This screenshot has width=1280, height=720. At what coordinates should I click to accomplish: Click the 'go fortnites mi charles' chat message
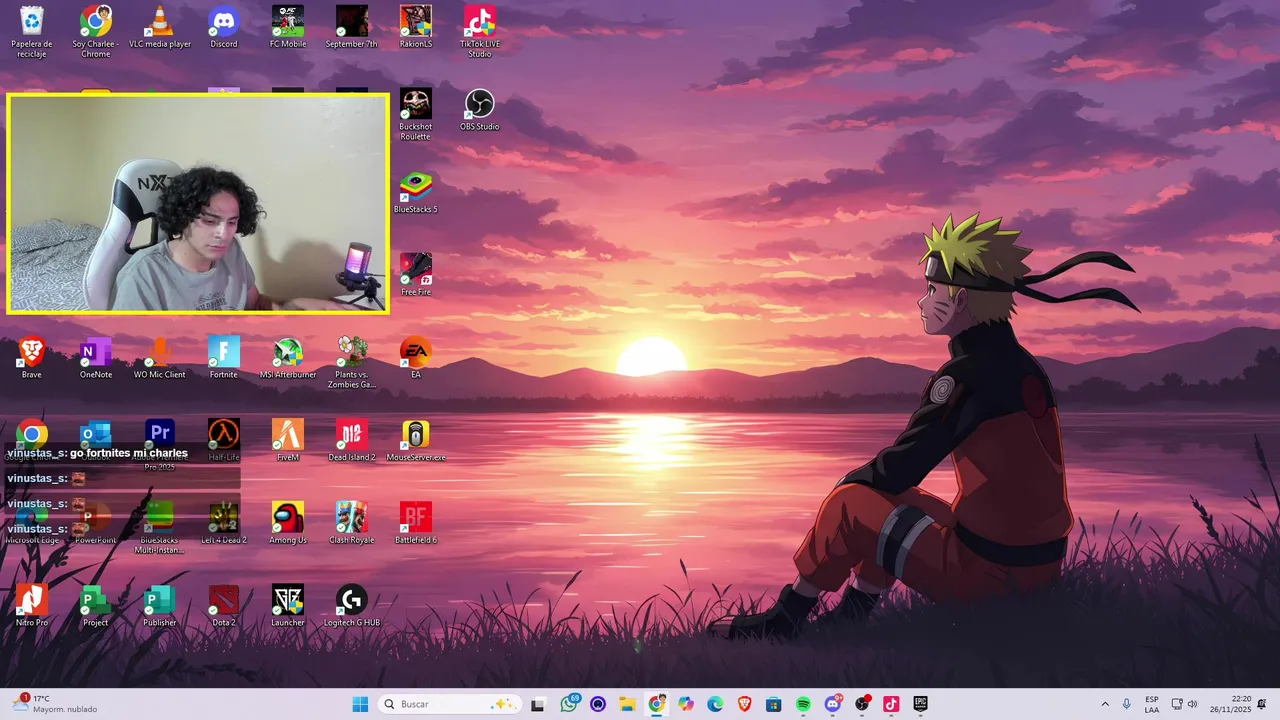click(129, 453)
